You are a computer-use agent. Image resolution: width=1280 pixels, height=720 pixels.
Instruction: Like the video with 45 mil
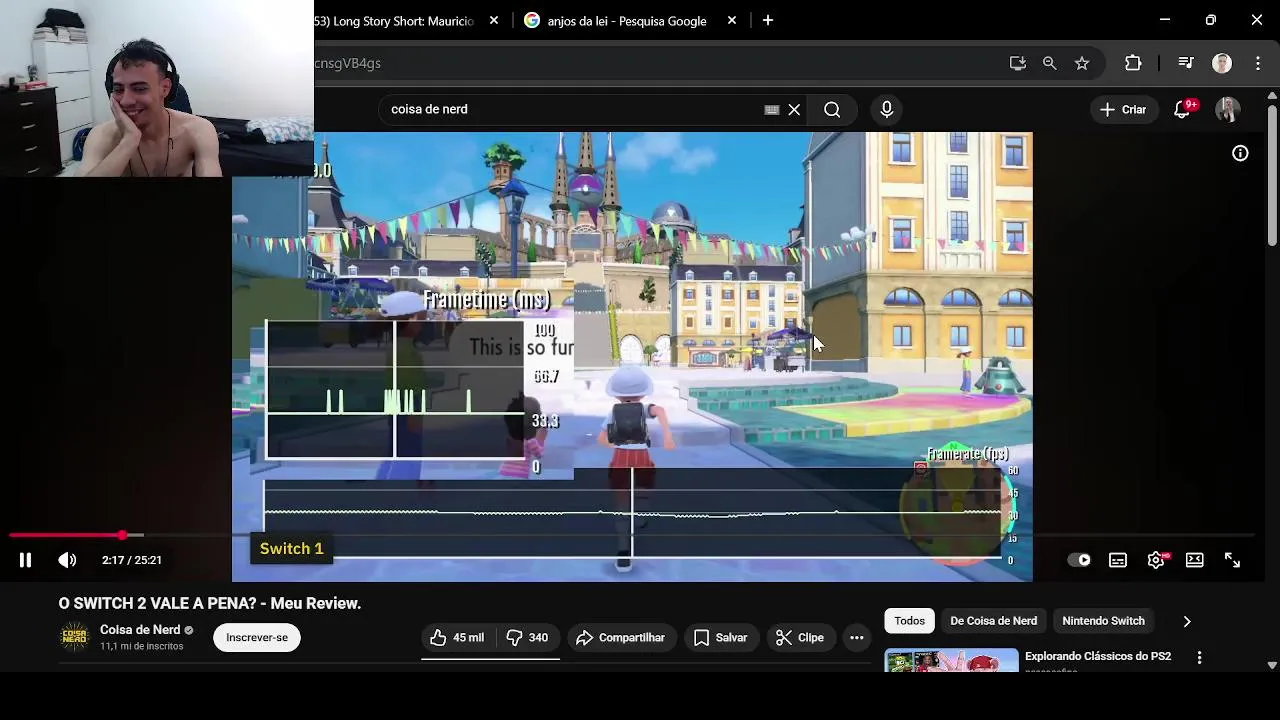457,637
